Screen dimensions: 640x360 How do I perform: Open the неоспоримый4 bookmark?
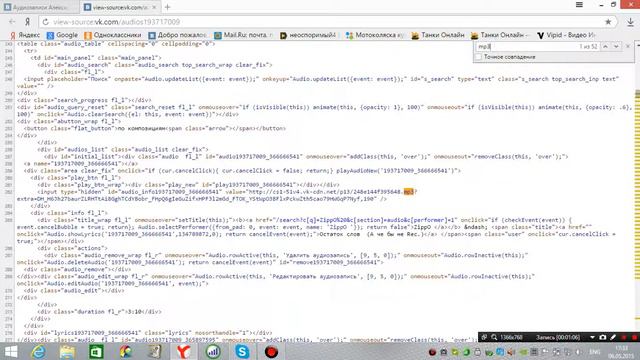(308, 35)
